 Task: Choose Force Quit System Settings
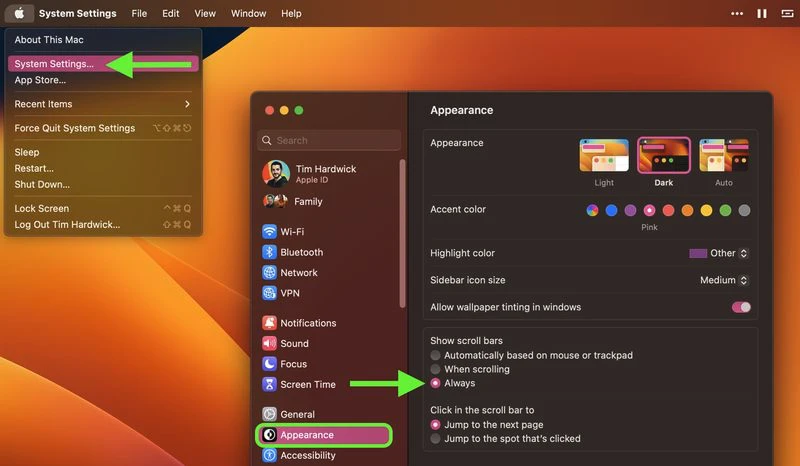pyautogui.click(x=103, y=128)
